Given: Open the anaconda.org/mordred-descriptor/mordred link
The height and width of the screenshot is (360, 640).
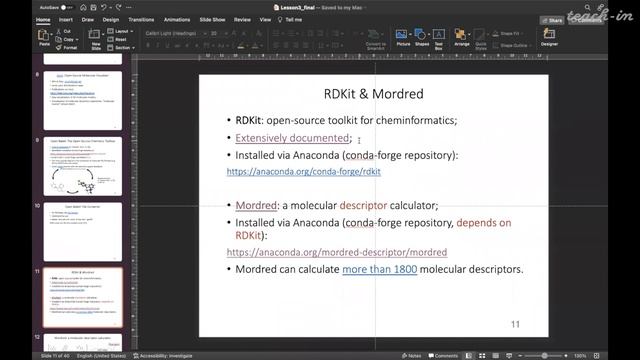Looking at the screenshot, I should [x=337, y=252].
